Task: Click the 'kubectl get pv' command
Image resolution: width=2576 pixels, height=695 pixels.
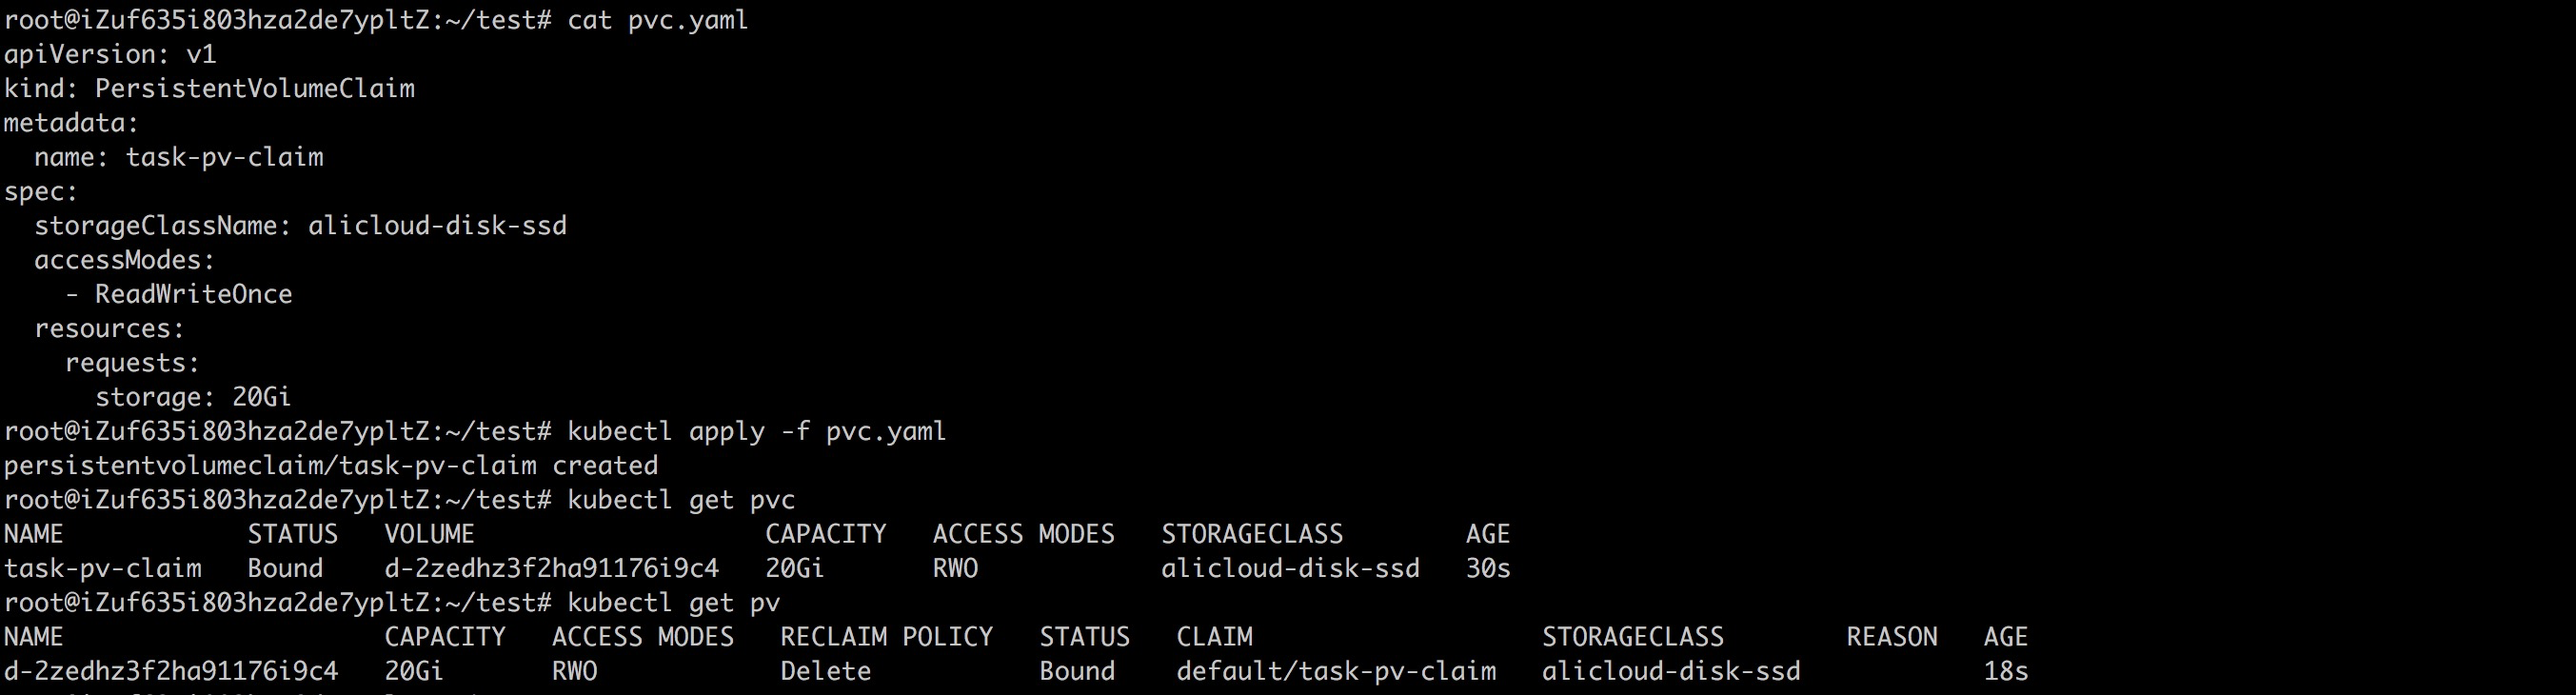Action: 673,602
